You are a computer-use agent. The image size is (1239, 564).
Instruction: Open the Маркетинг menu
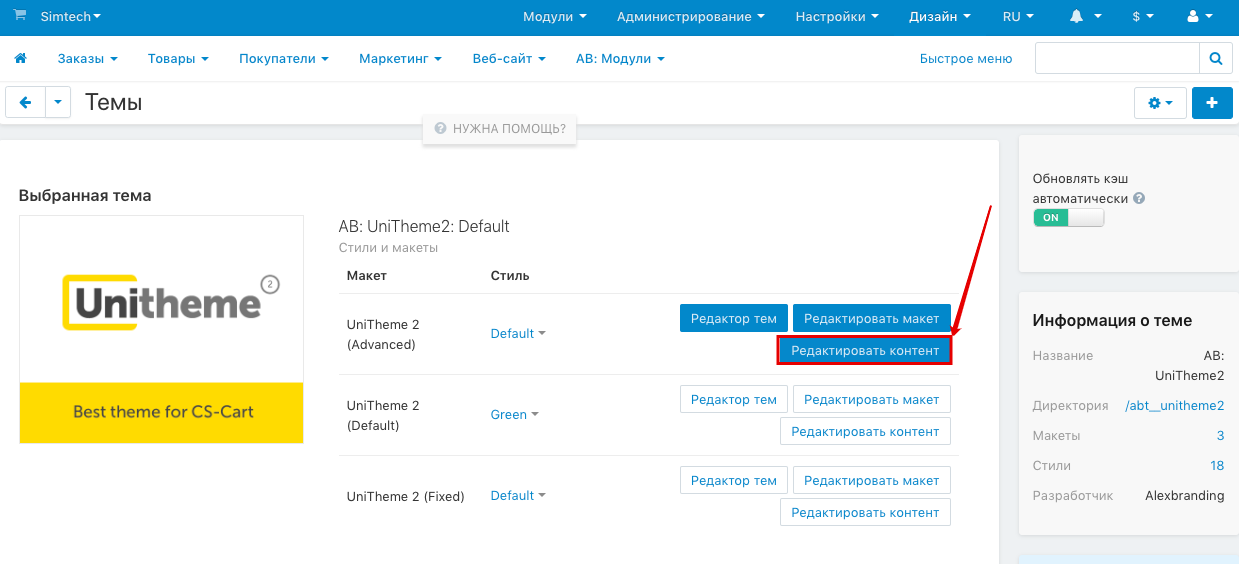400,59
